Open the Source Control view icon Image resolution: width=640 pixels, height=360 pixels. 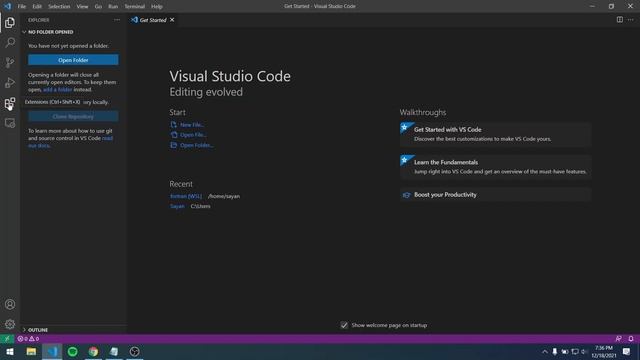(10, 62)
